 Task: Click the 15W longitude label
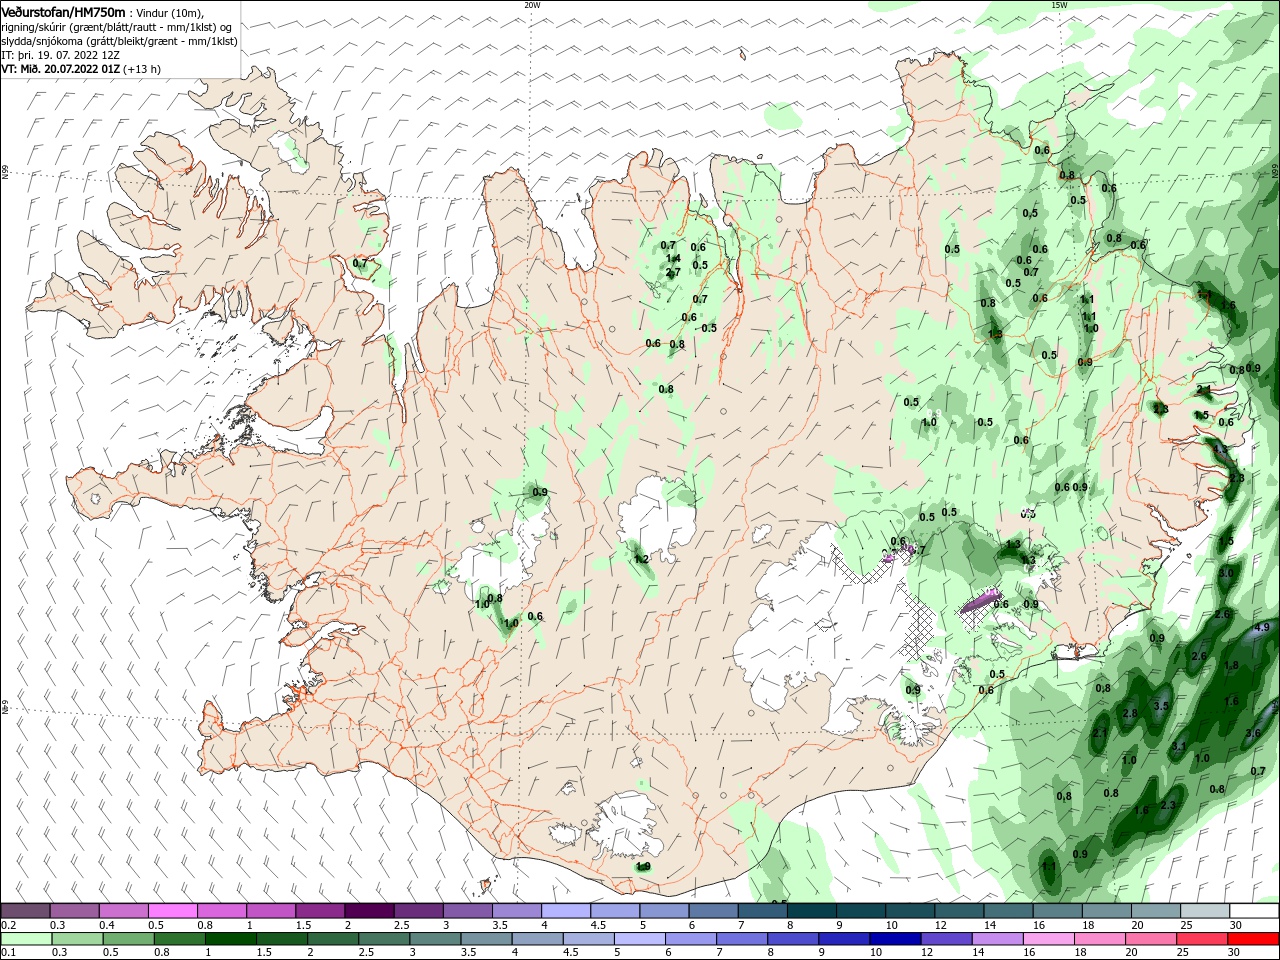[x=1058, y=4]
